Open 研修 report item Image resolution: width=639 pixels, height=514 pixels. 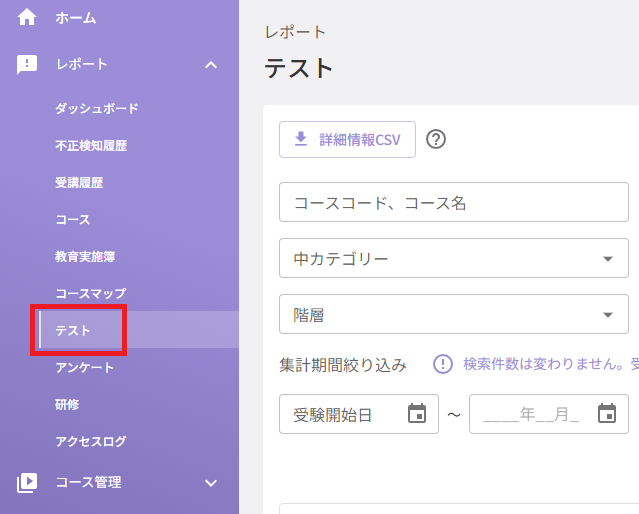coord(67,404)
